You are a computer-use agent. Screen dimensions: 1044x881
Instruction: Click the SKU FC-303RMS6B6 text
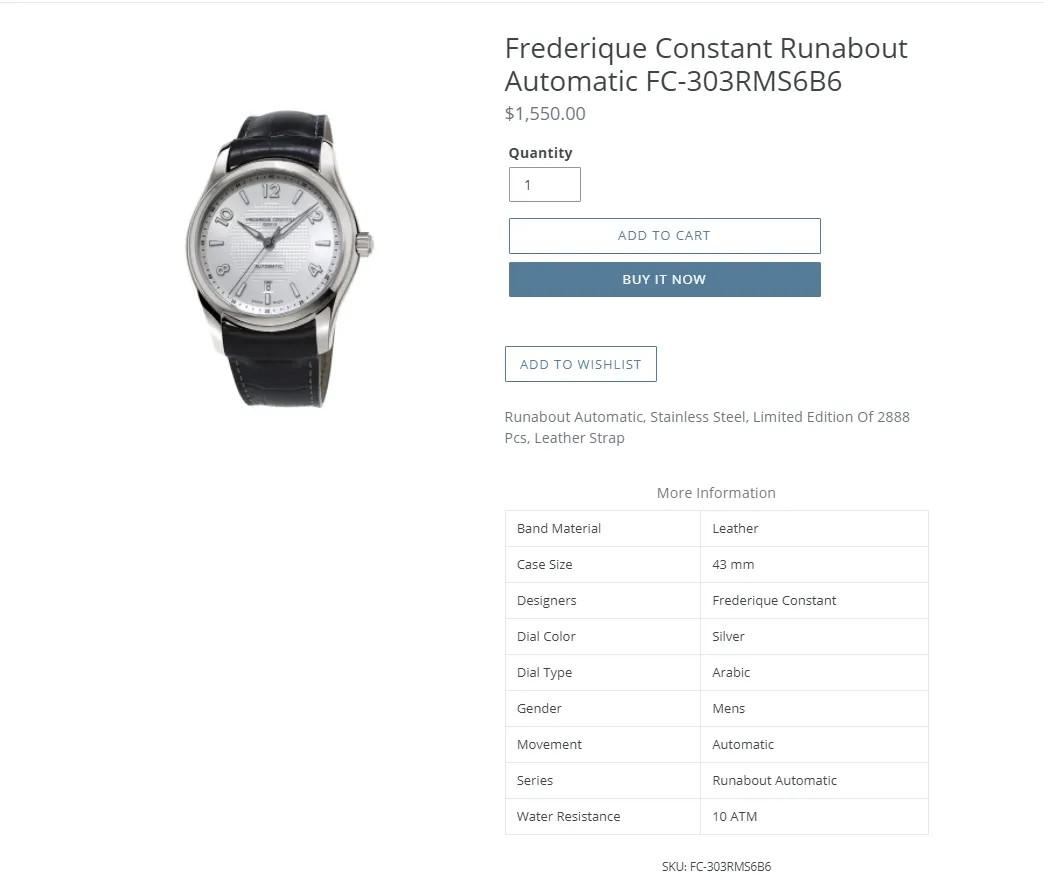click(716, 867)
